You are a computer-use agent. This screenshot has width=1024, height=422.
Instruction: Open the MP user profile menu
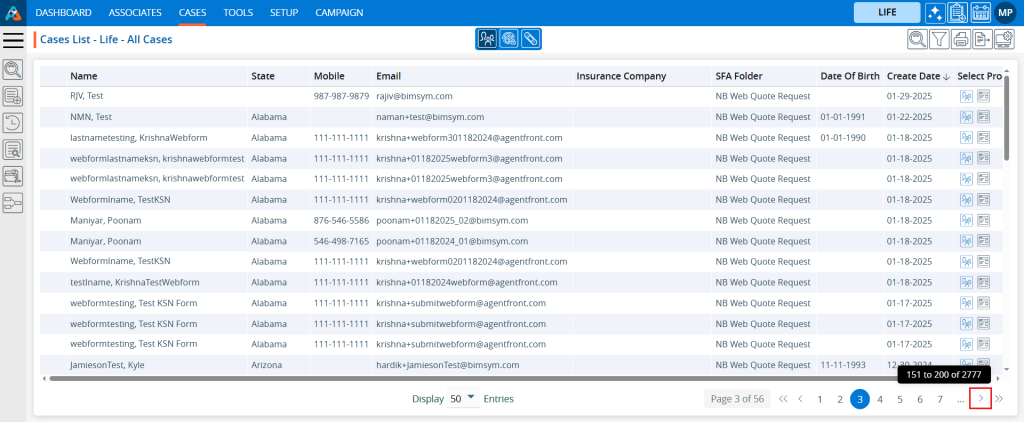tap(1006, 12)
